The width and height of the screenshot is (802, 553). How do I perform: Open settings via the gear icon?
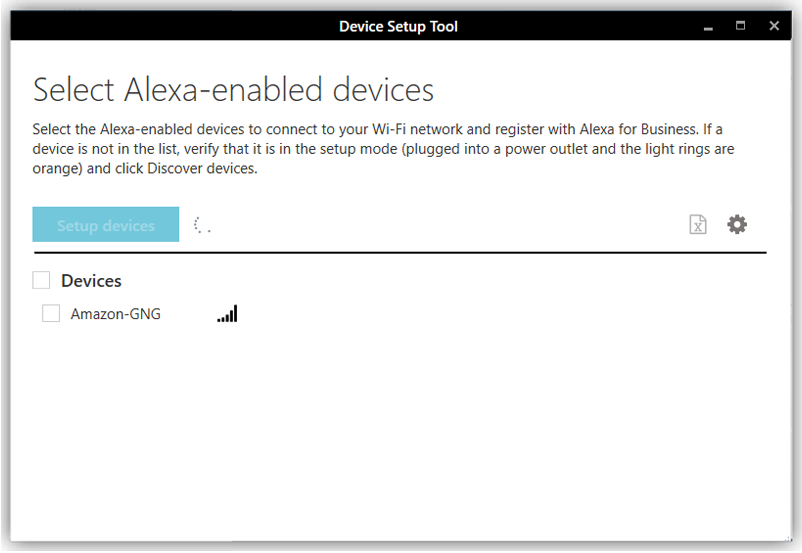pos(737,225)
